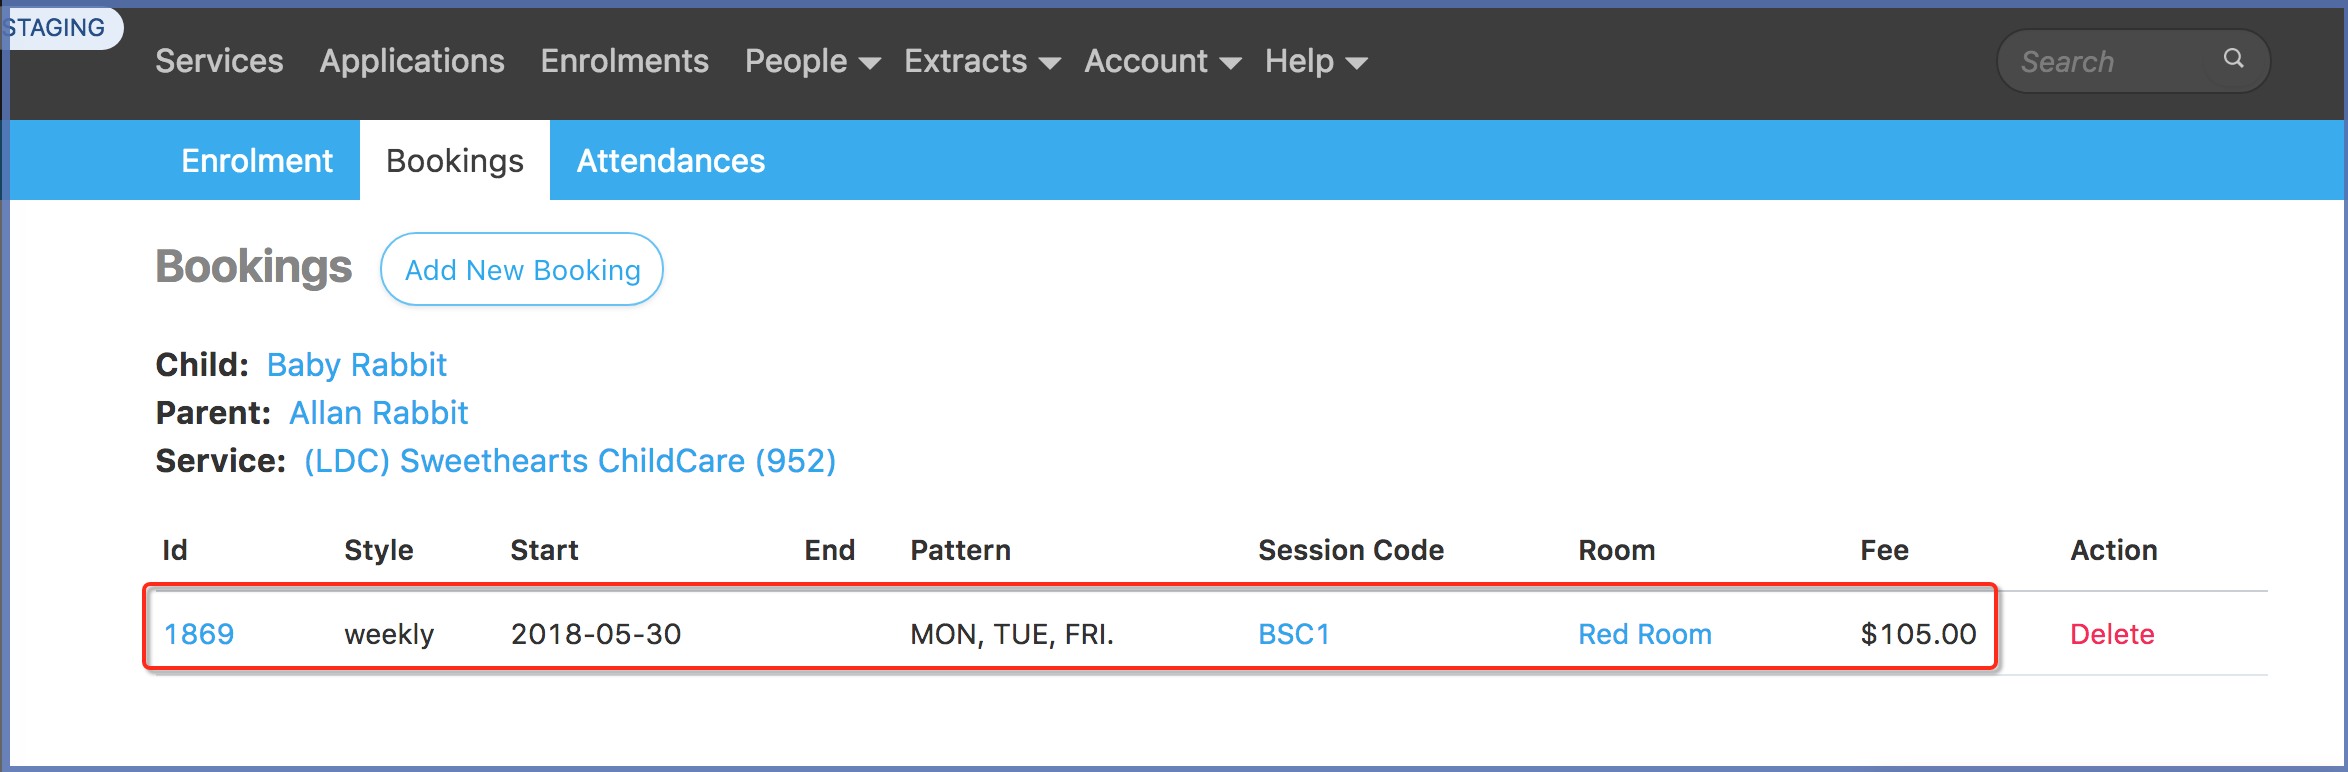Open the Sweethearts ChildCare service link

(x=570, y=461)
